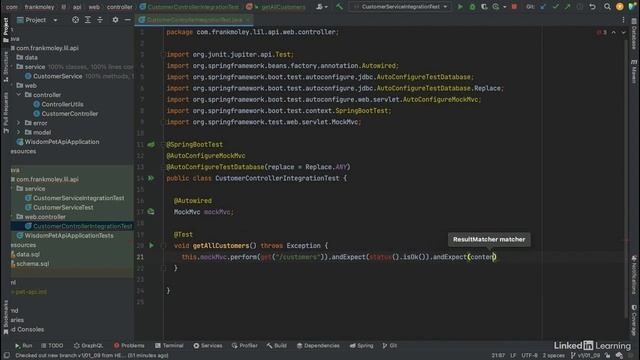Viewport: 640px width, 360px height.
Task: Select CustomerServiceTest in the project tree
Action: (59, 207)
